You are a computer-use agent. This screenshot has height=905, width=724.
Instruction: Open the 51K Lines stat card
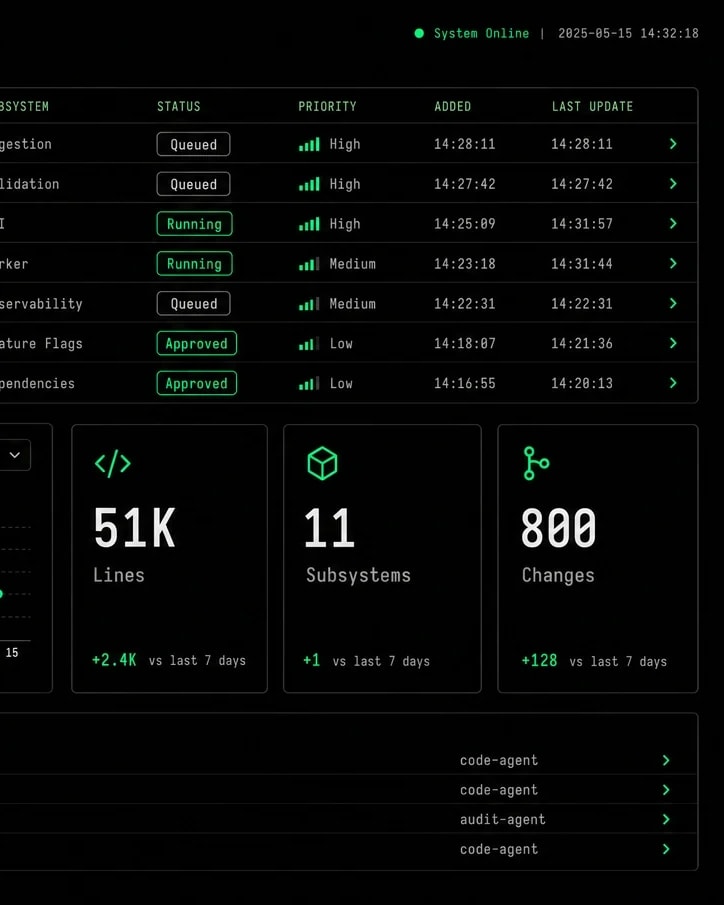pos(170,559)
